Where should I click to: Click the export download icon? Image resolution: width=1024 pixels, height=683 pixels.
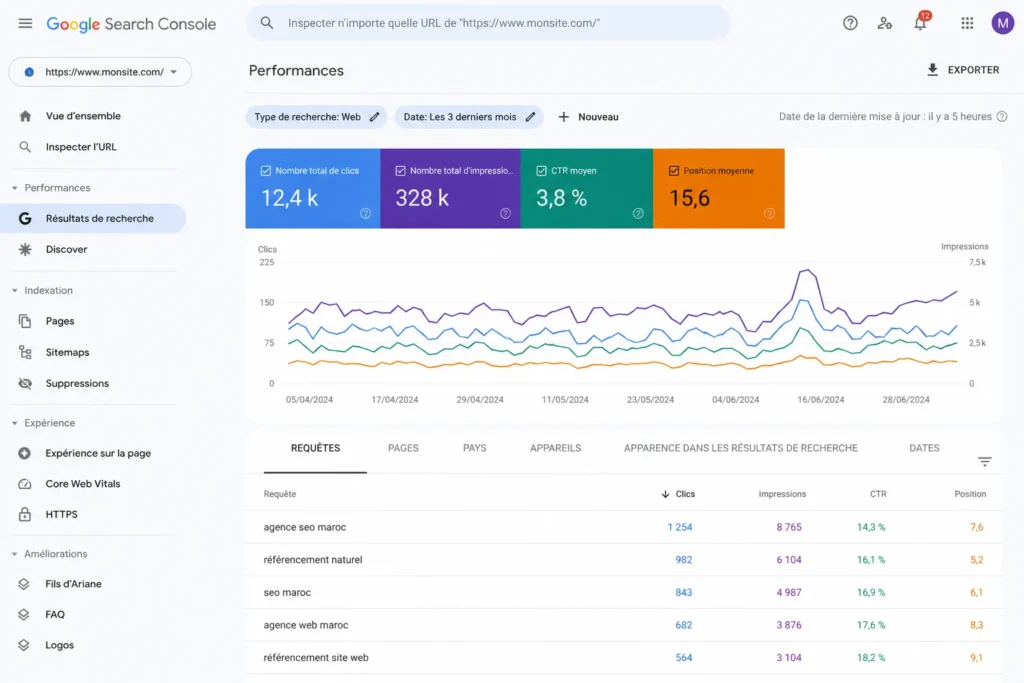coord(933,70)
